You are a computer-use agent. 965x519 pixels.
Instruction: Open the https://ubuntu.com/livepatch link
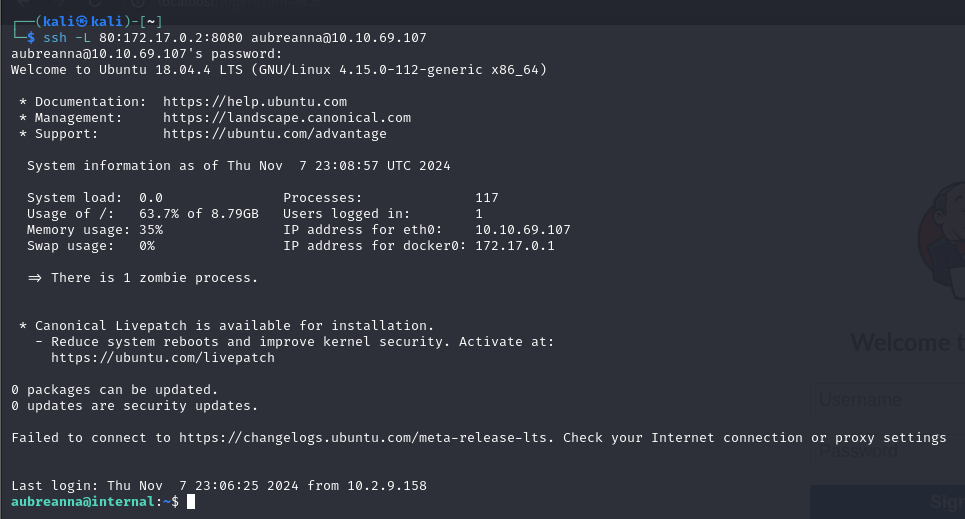click(163, 358)
